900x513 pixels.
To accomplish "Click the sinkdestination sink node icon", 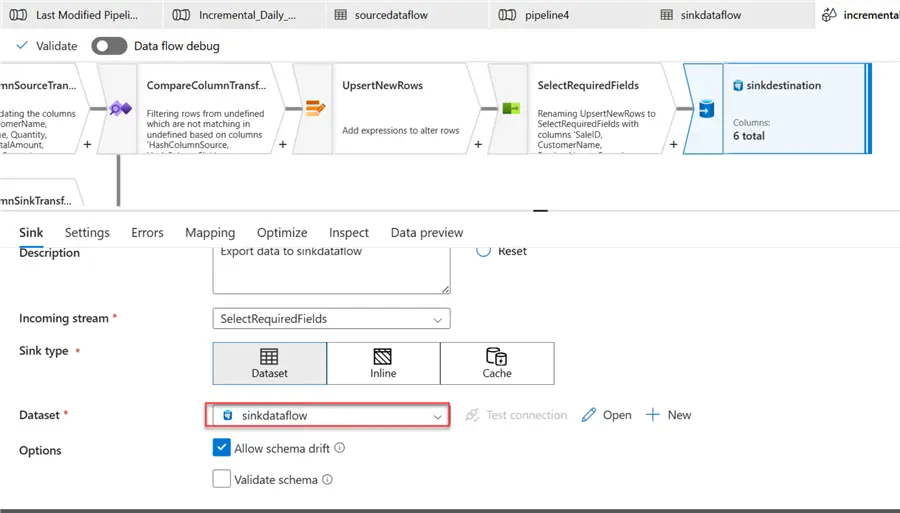I will [706, 109].
